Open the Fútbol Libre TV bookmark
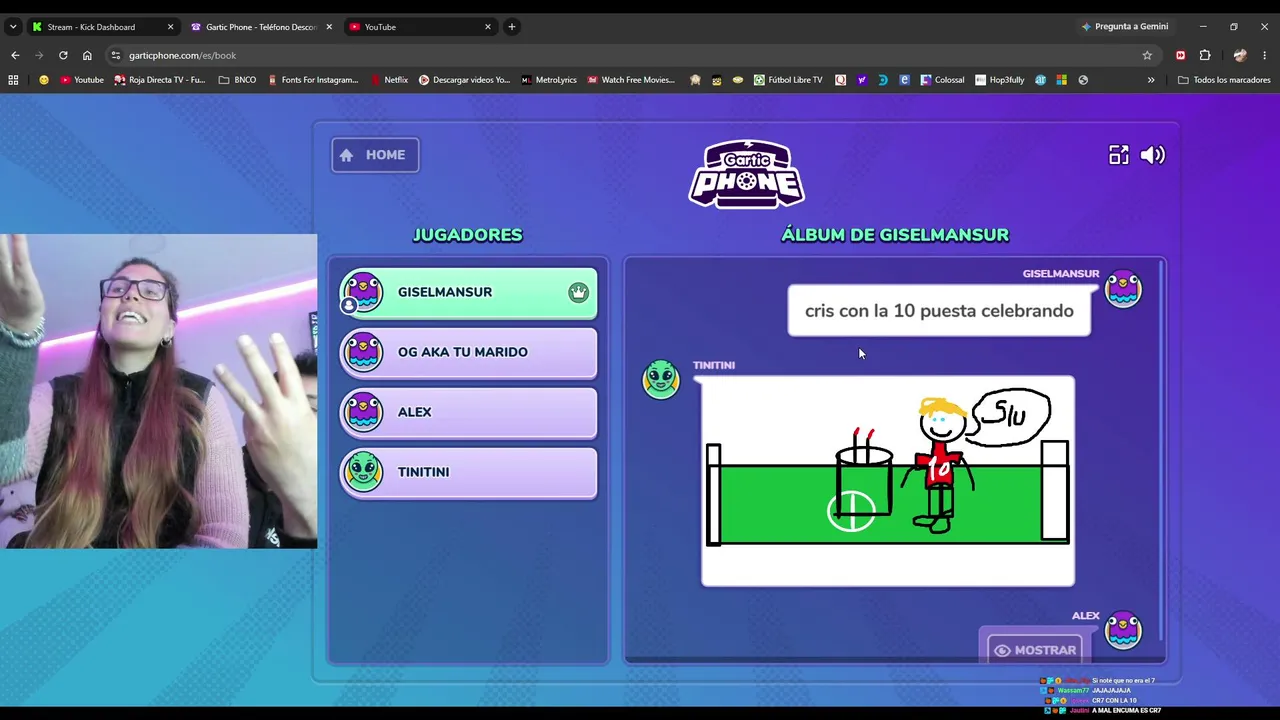 coord(788,80)
